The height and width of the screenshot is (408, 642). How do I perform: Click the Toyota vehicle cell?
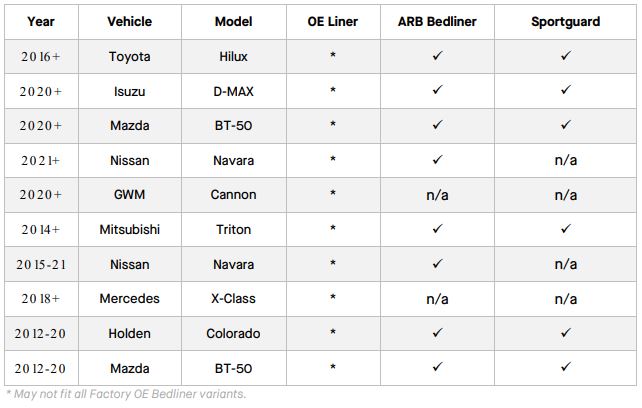tap(130, 57)
